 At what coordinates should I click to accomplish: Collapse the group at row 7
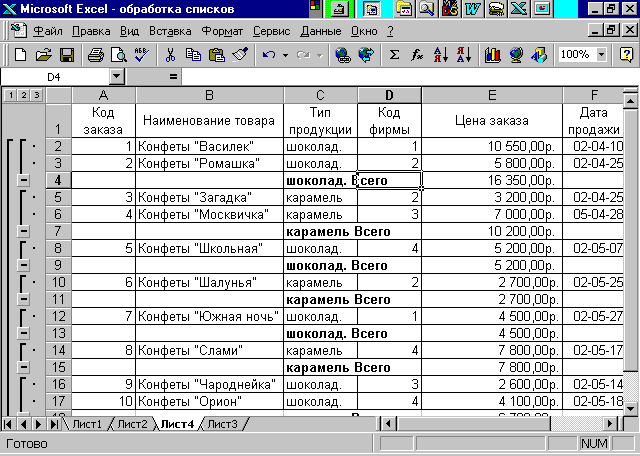coord(24,231)
